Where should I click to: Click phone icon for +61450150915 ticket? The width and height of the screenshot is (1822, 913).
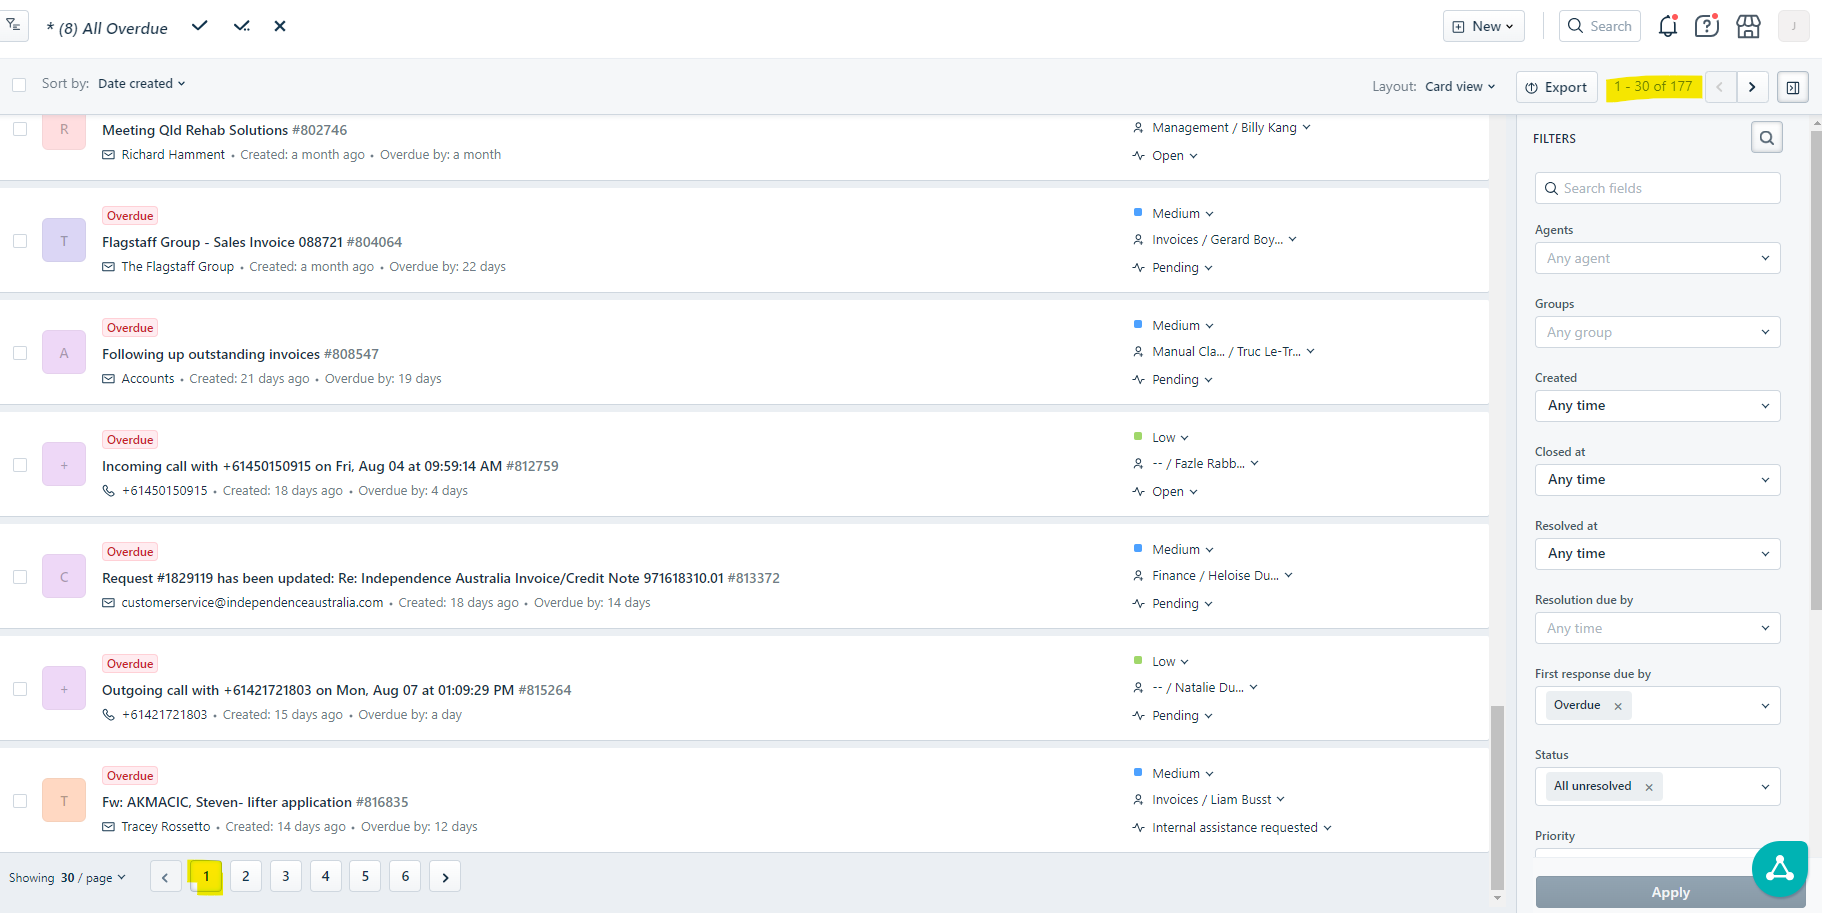(108, 491)
